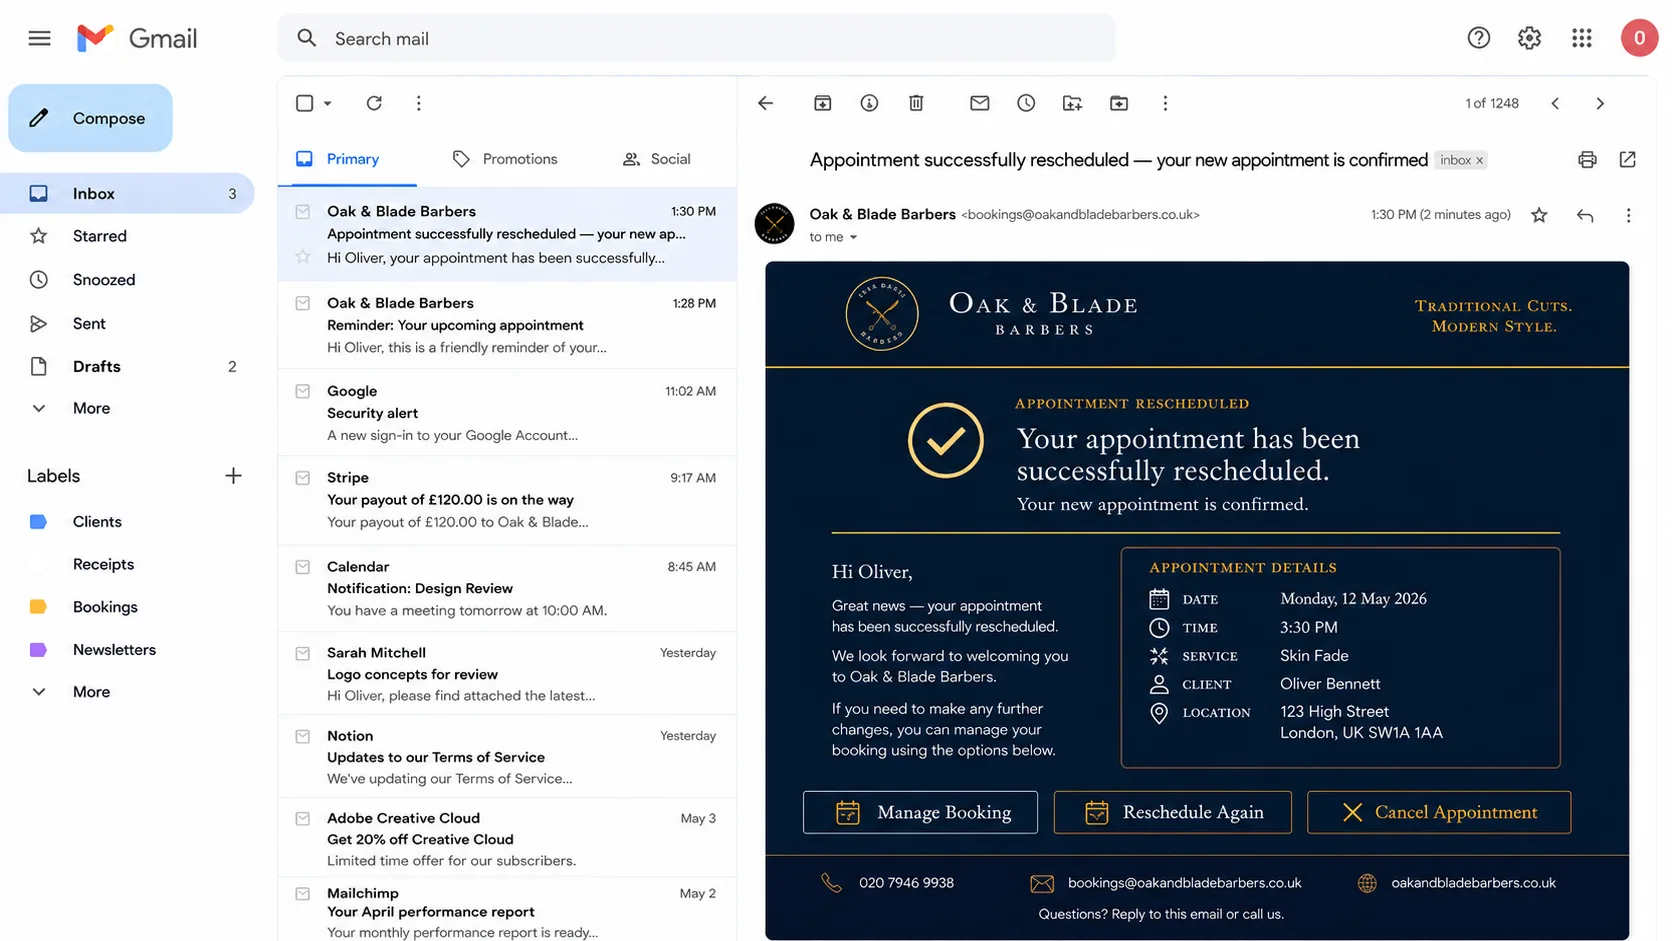Snooze the open email
This screenshot has width=1672, height=941.
click(1026, 103)
